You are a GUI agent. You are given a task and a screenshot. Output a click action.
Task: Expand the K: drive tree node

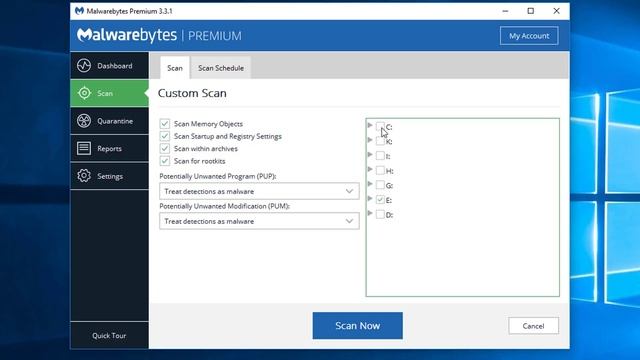pyautogui.click(x=370, y=140)
